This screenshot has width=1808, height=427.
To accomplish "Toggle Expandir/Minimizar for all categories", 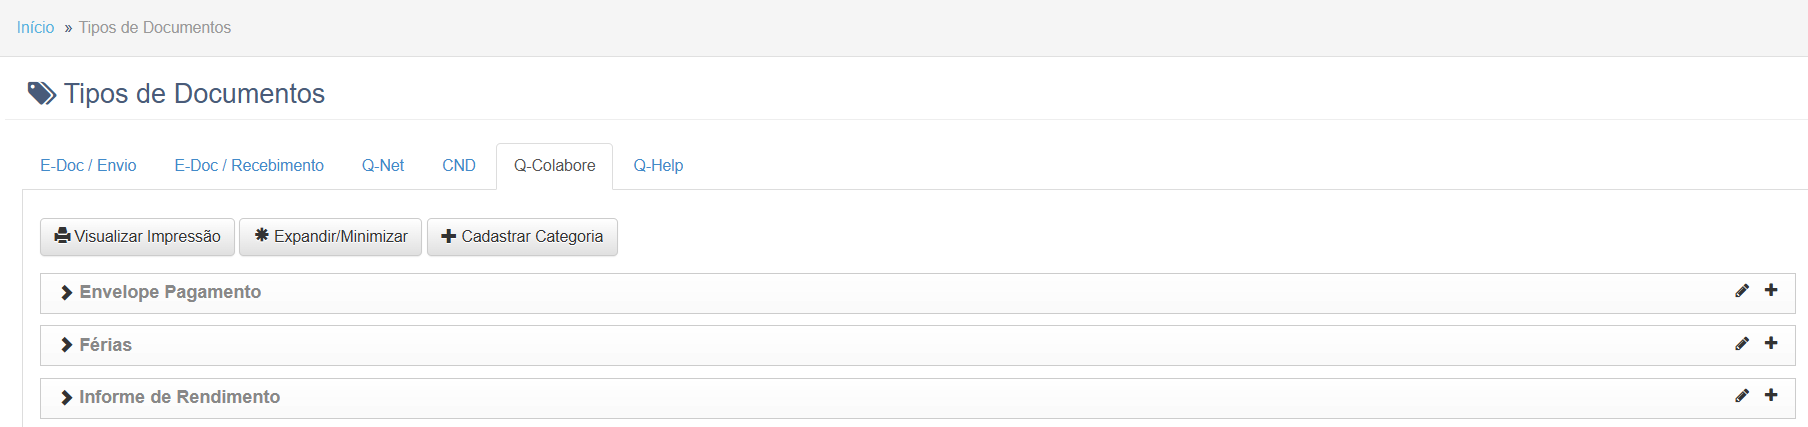I will pos(330,237).
